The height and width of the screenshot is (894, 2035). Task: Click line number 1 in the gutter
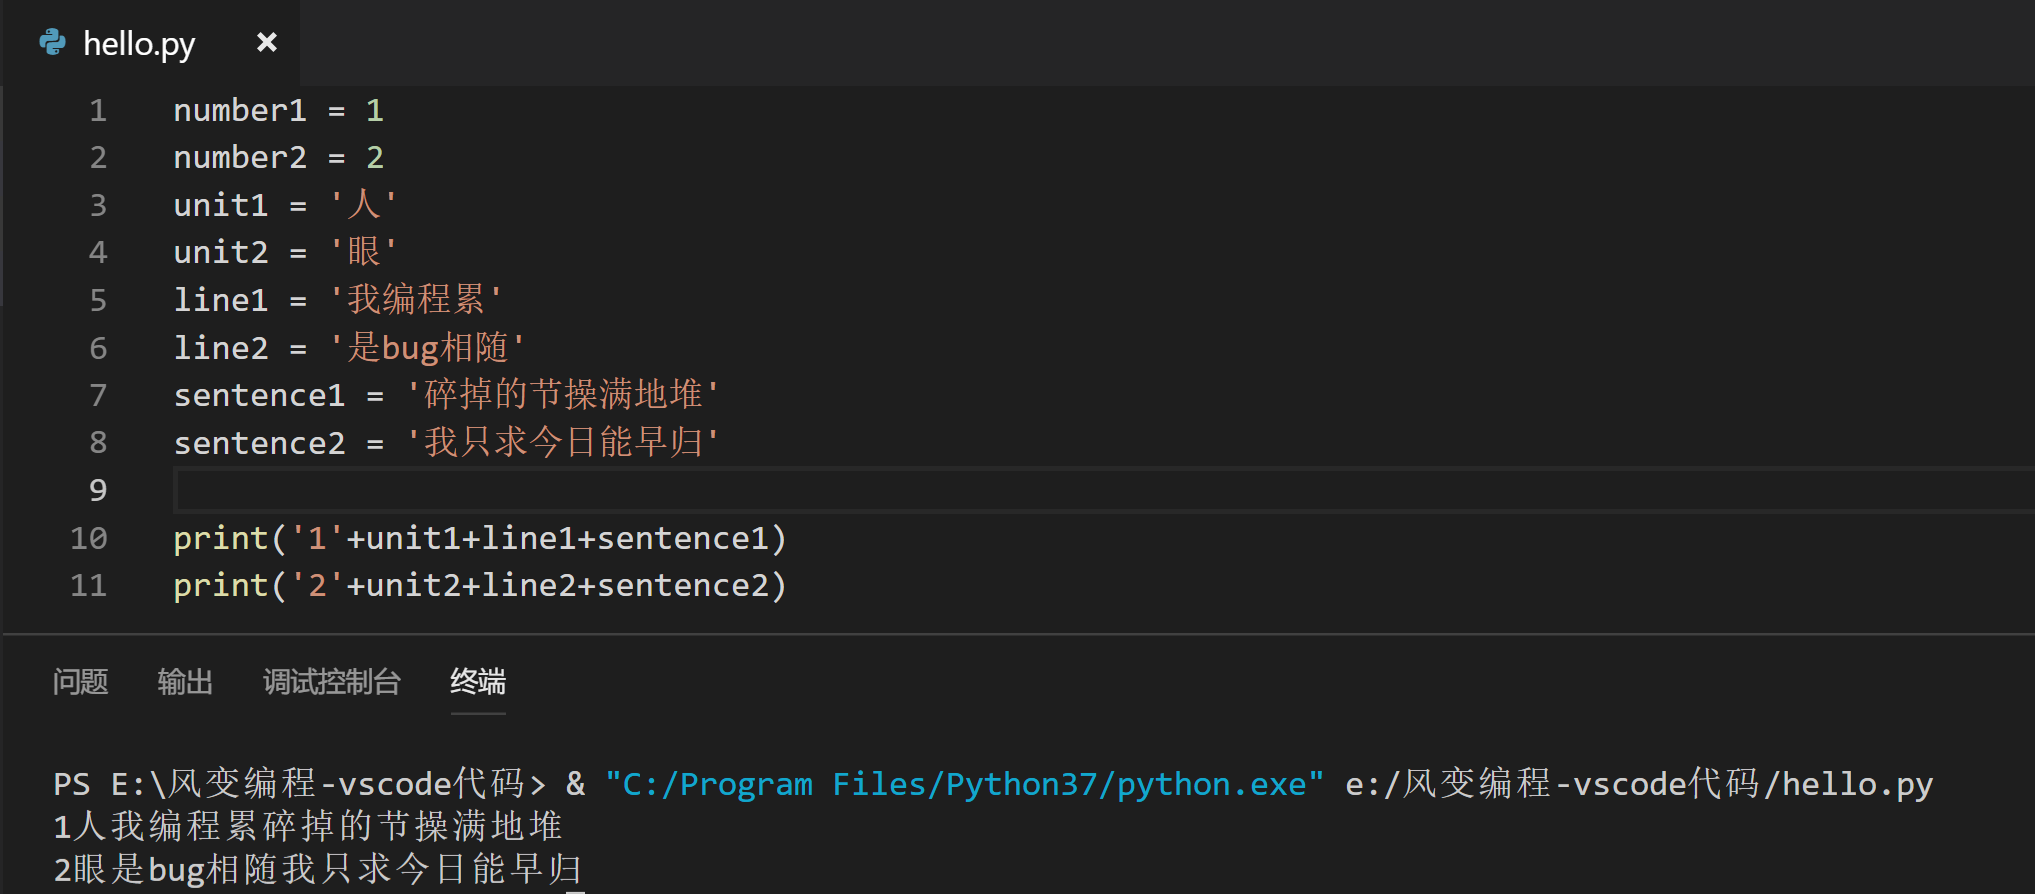tap(97, 110)
